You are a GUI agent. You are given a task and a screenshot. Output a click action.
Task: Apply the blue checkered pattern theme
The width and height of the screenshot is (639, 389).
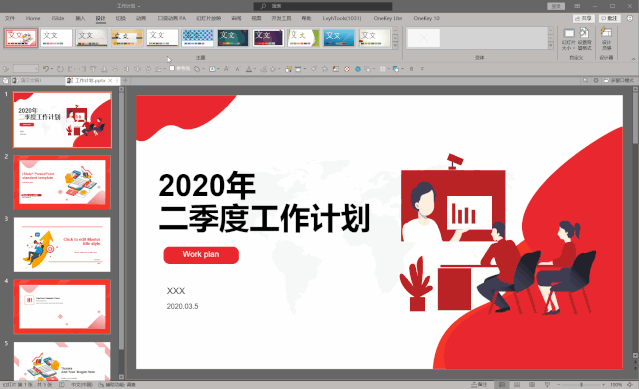[198, 37]
